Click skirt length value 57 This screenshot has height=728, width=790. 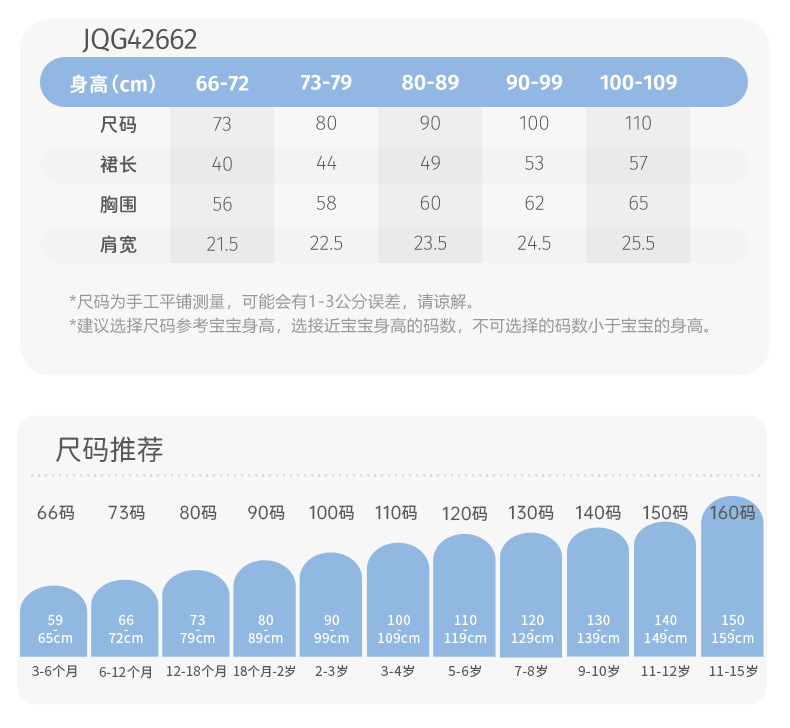coord(638,163)
